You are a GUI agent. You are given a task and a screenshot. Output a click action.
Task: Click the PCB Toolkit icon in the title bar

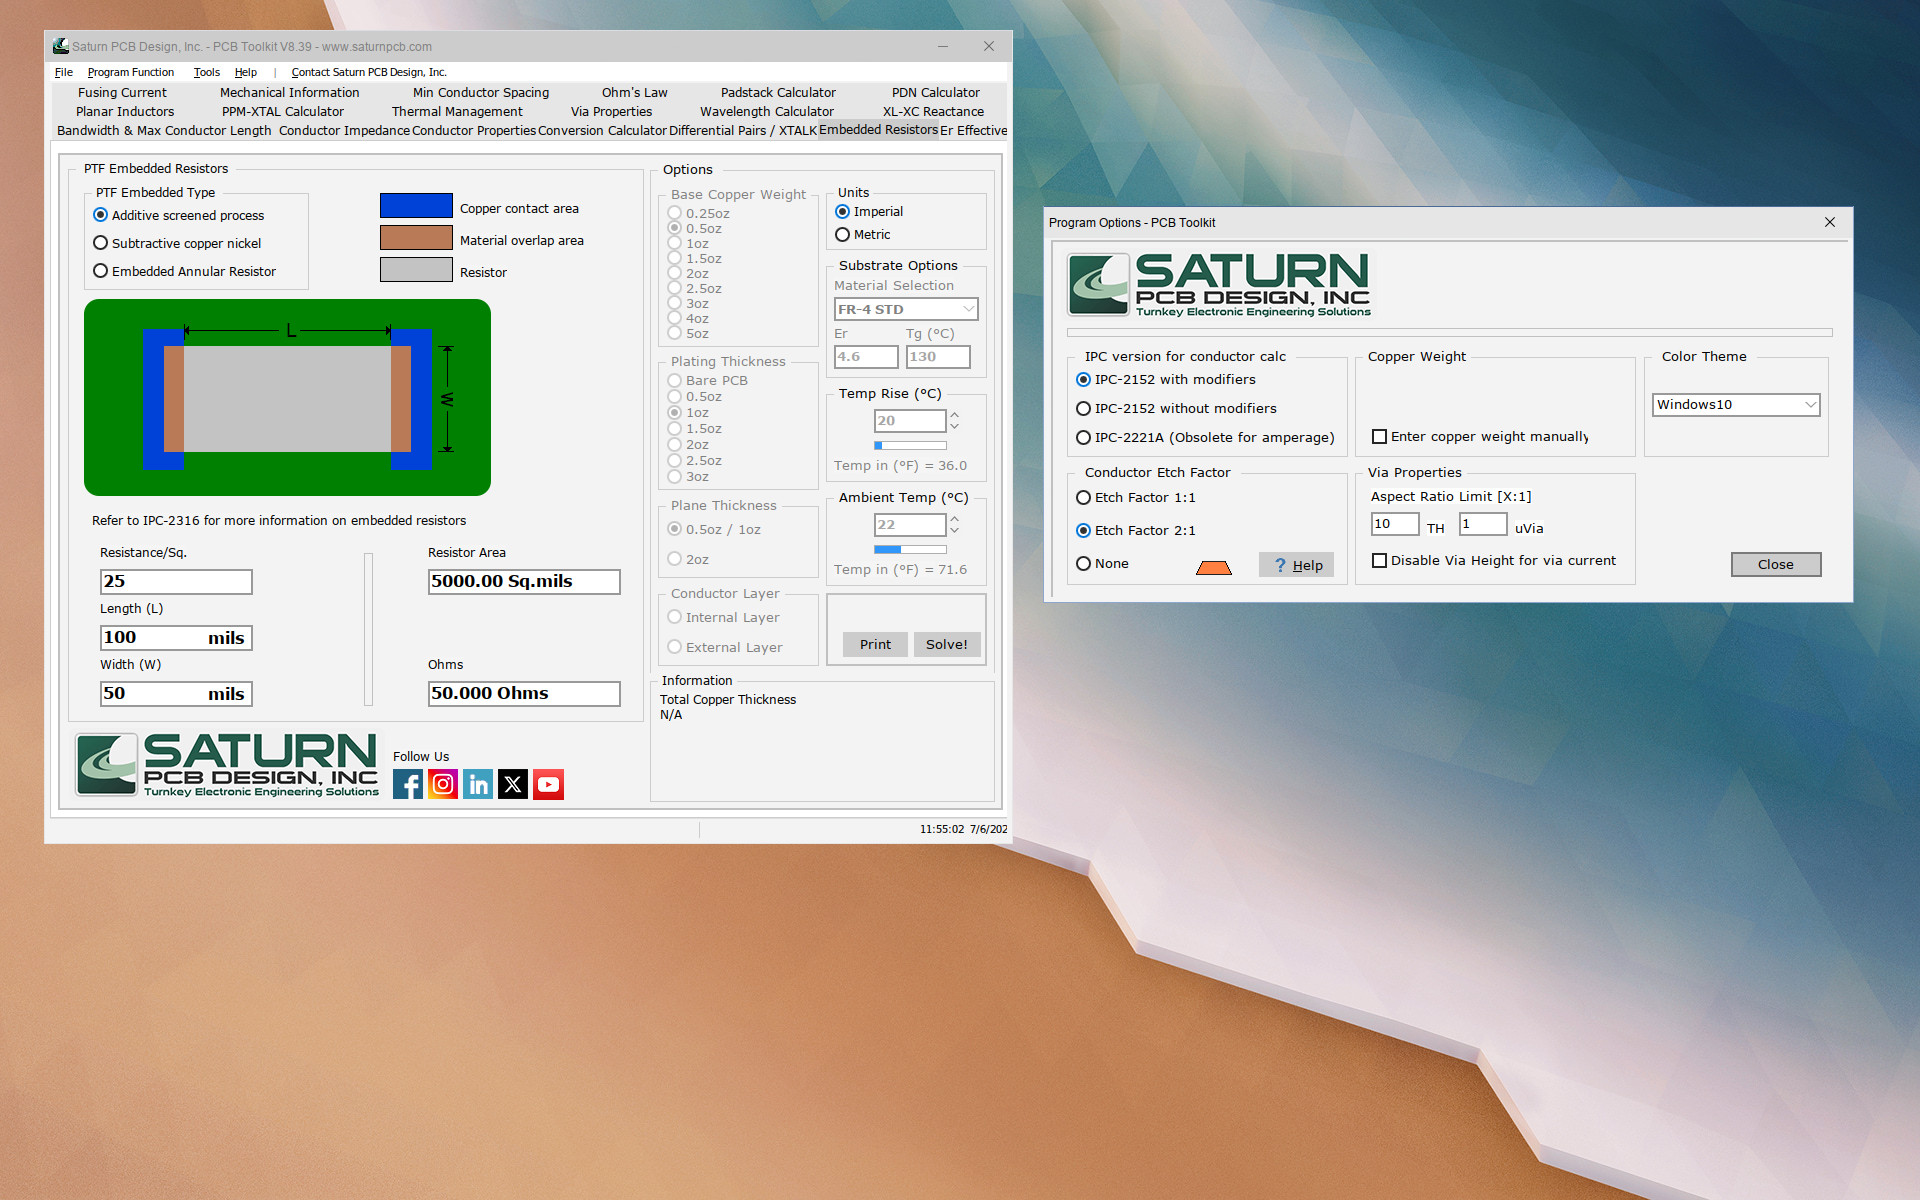point(61,46)
